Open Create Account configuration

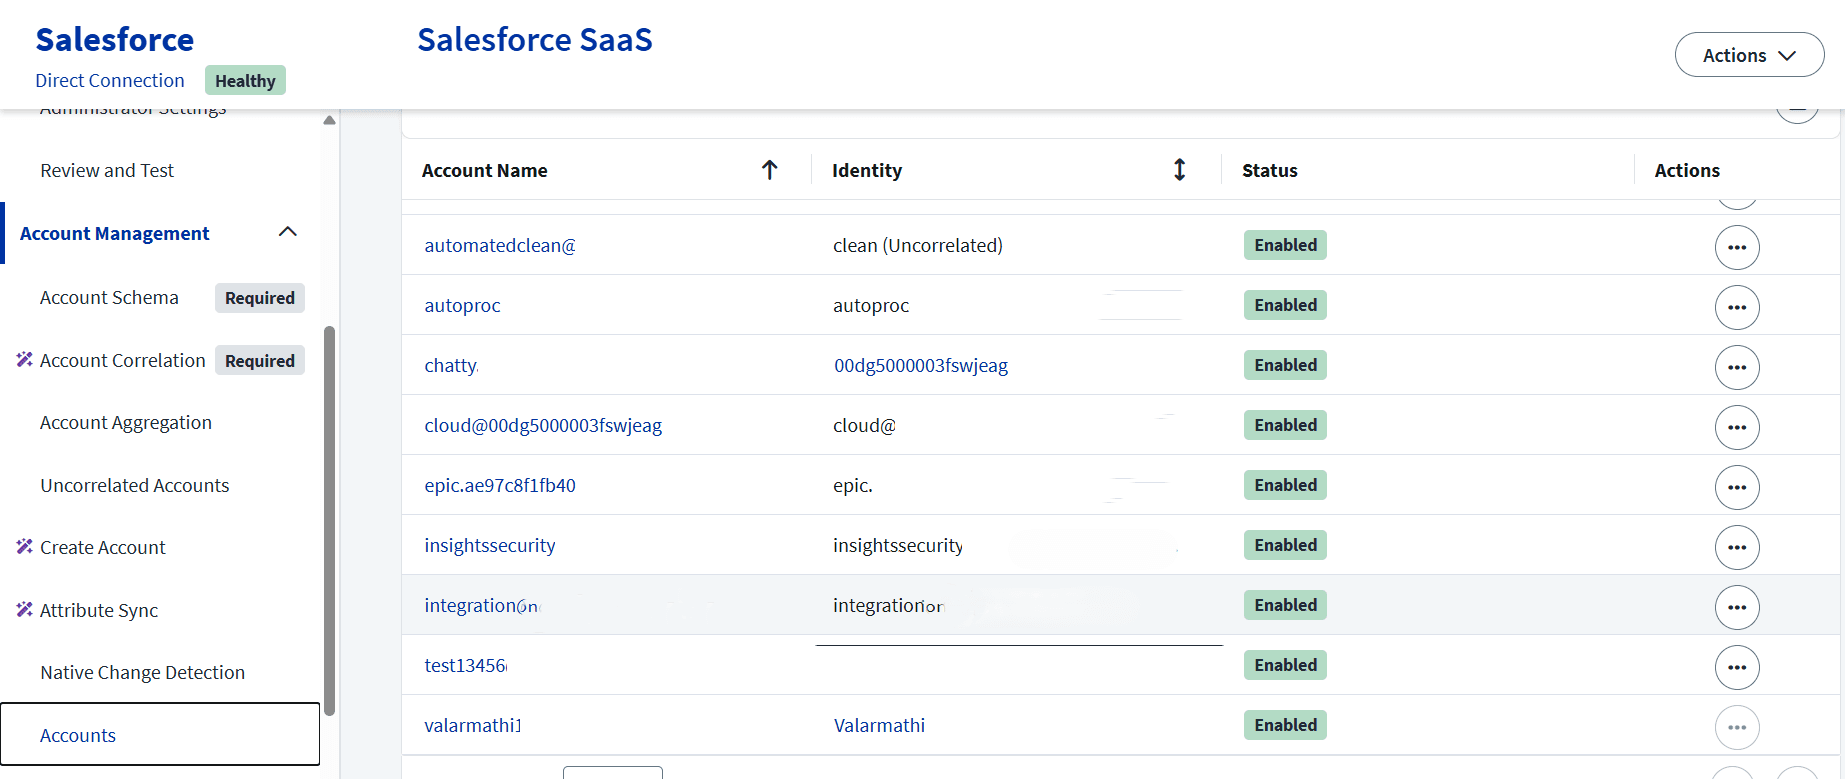click(103, 548)
